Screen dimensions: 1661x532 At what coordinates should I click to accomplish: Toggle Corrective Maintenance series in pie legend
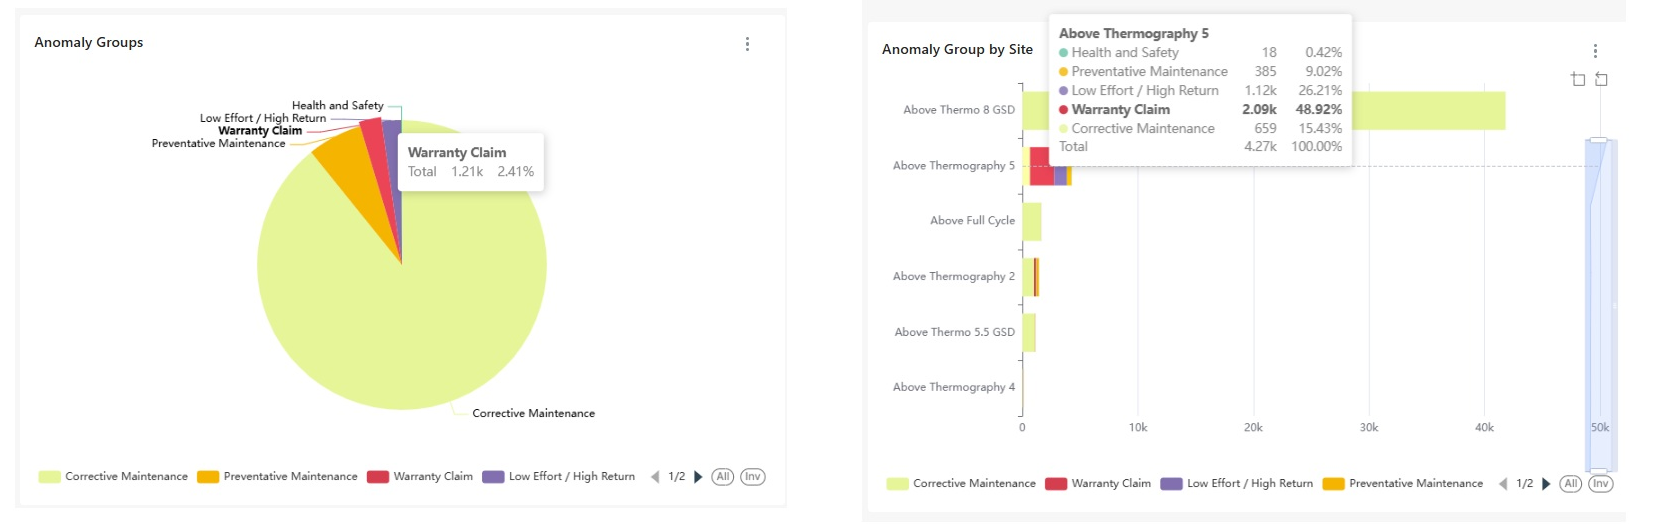click(113, 477)
